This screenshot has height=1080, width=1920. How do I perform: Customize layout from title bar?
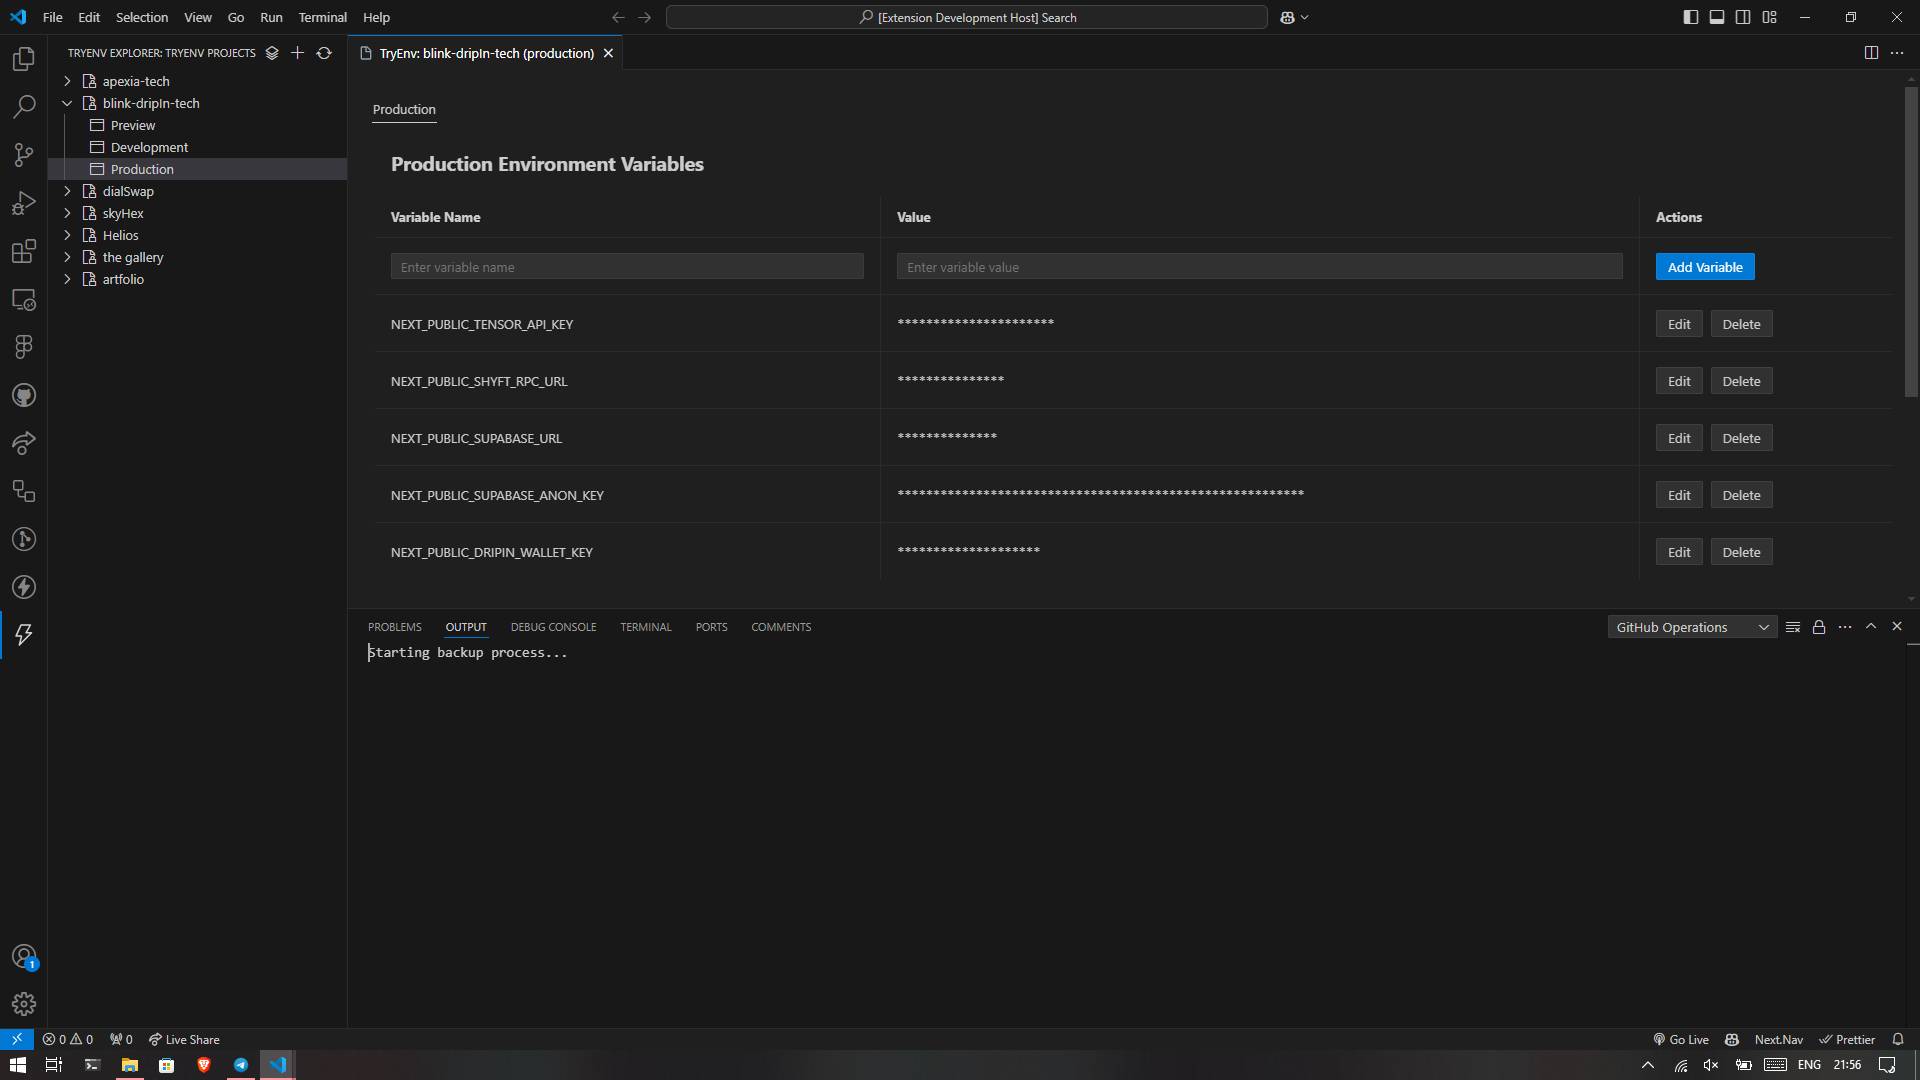click(1769, 17)
